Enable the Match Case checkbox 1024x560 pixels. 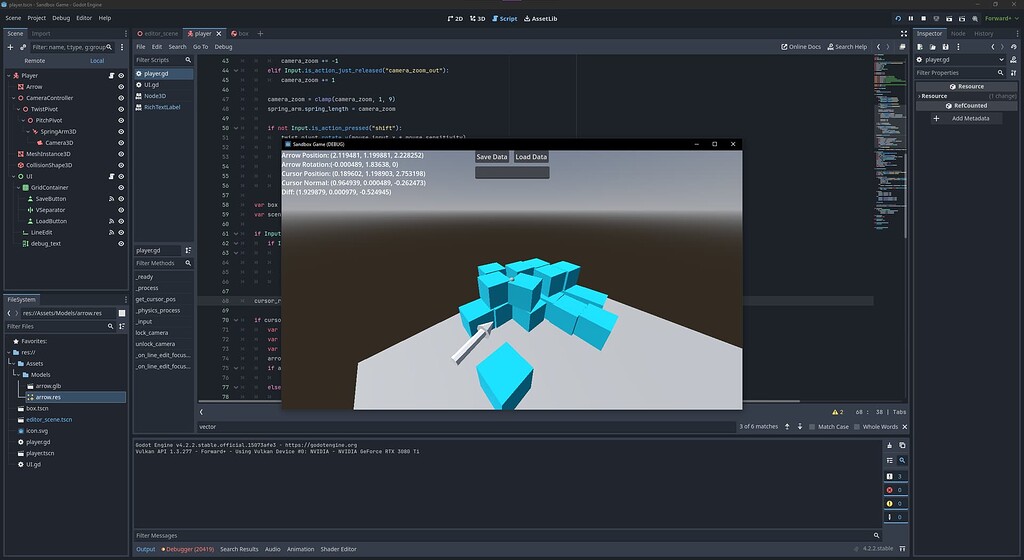(812, 427)
